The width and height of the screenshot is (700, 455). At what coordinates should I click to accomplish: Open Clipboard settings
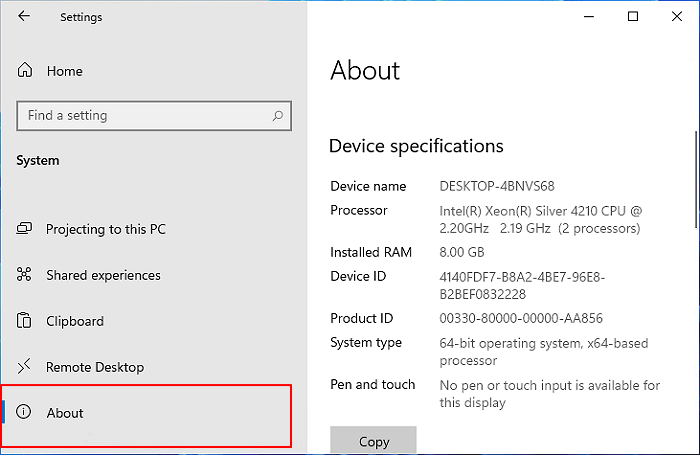tap(75, 321)
